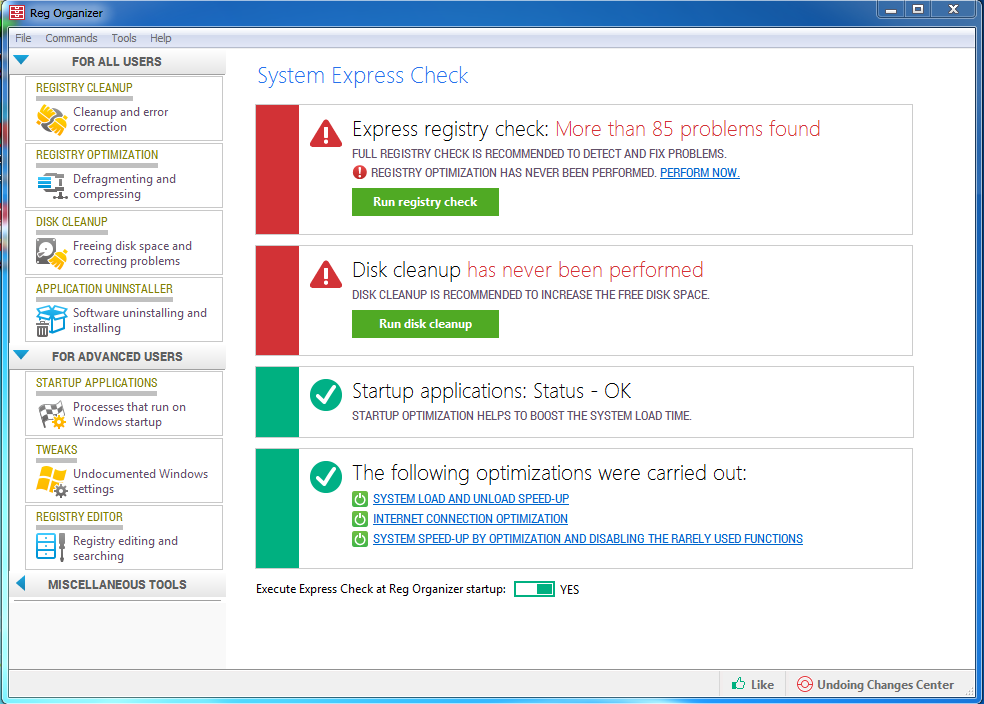984x704 pixels.
Task: Open Registry Cleanup brush icon
Action: click(51, 120)
